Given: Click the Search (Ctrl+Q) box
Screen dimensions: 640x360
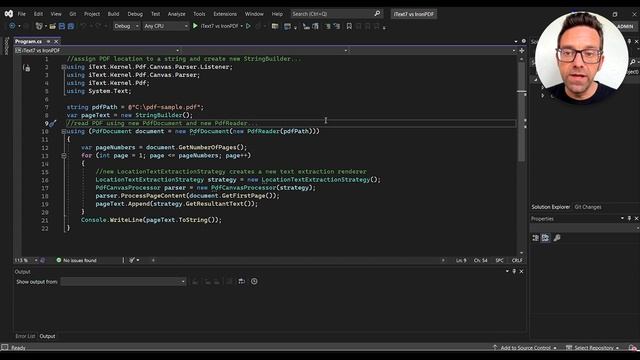Looking at the screenshot, I should 336,14.
